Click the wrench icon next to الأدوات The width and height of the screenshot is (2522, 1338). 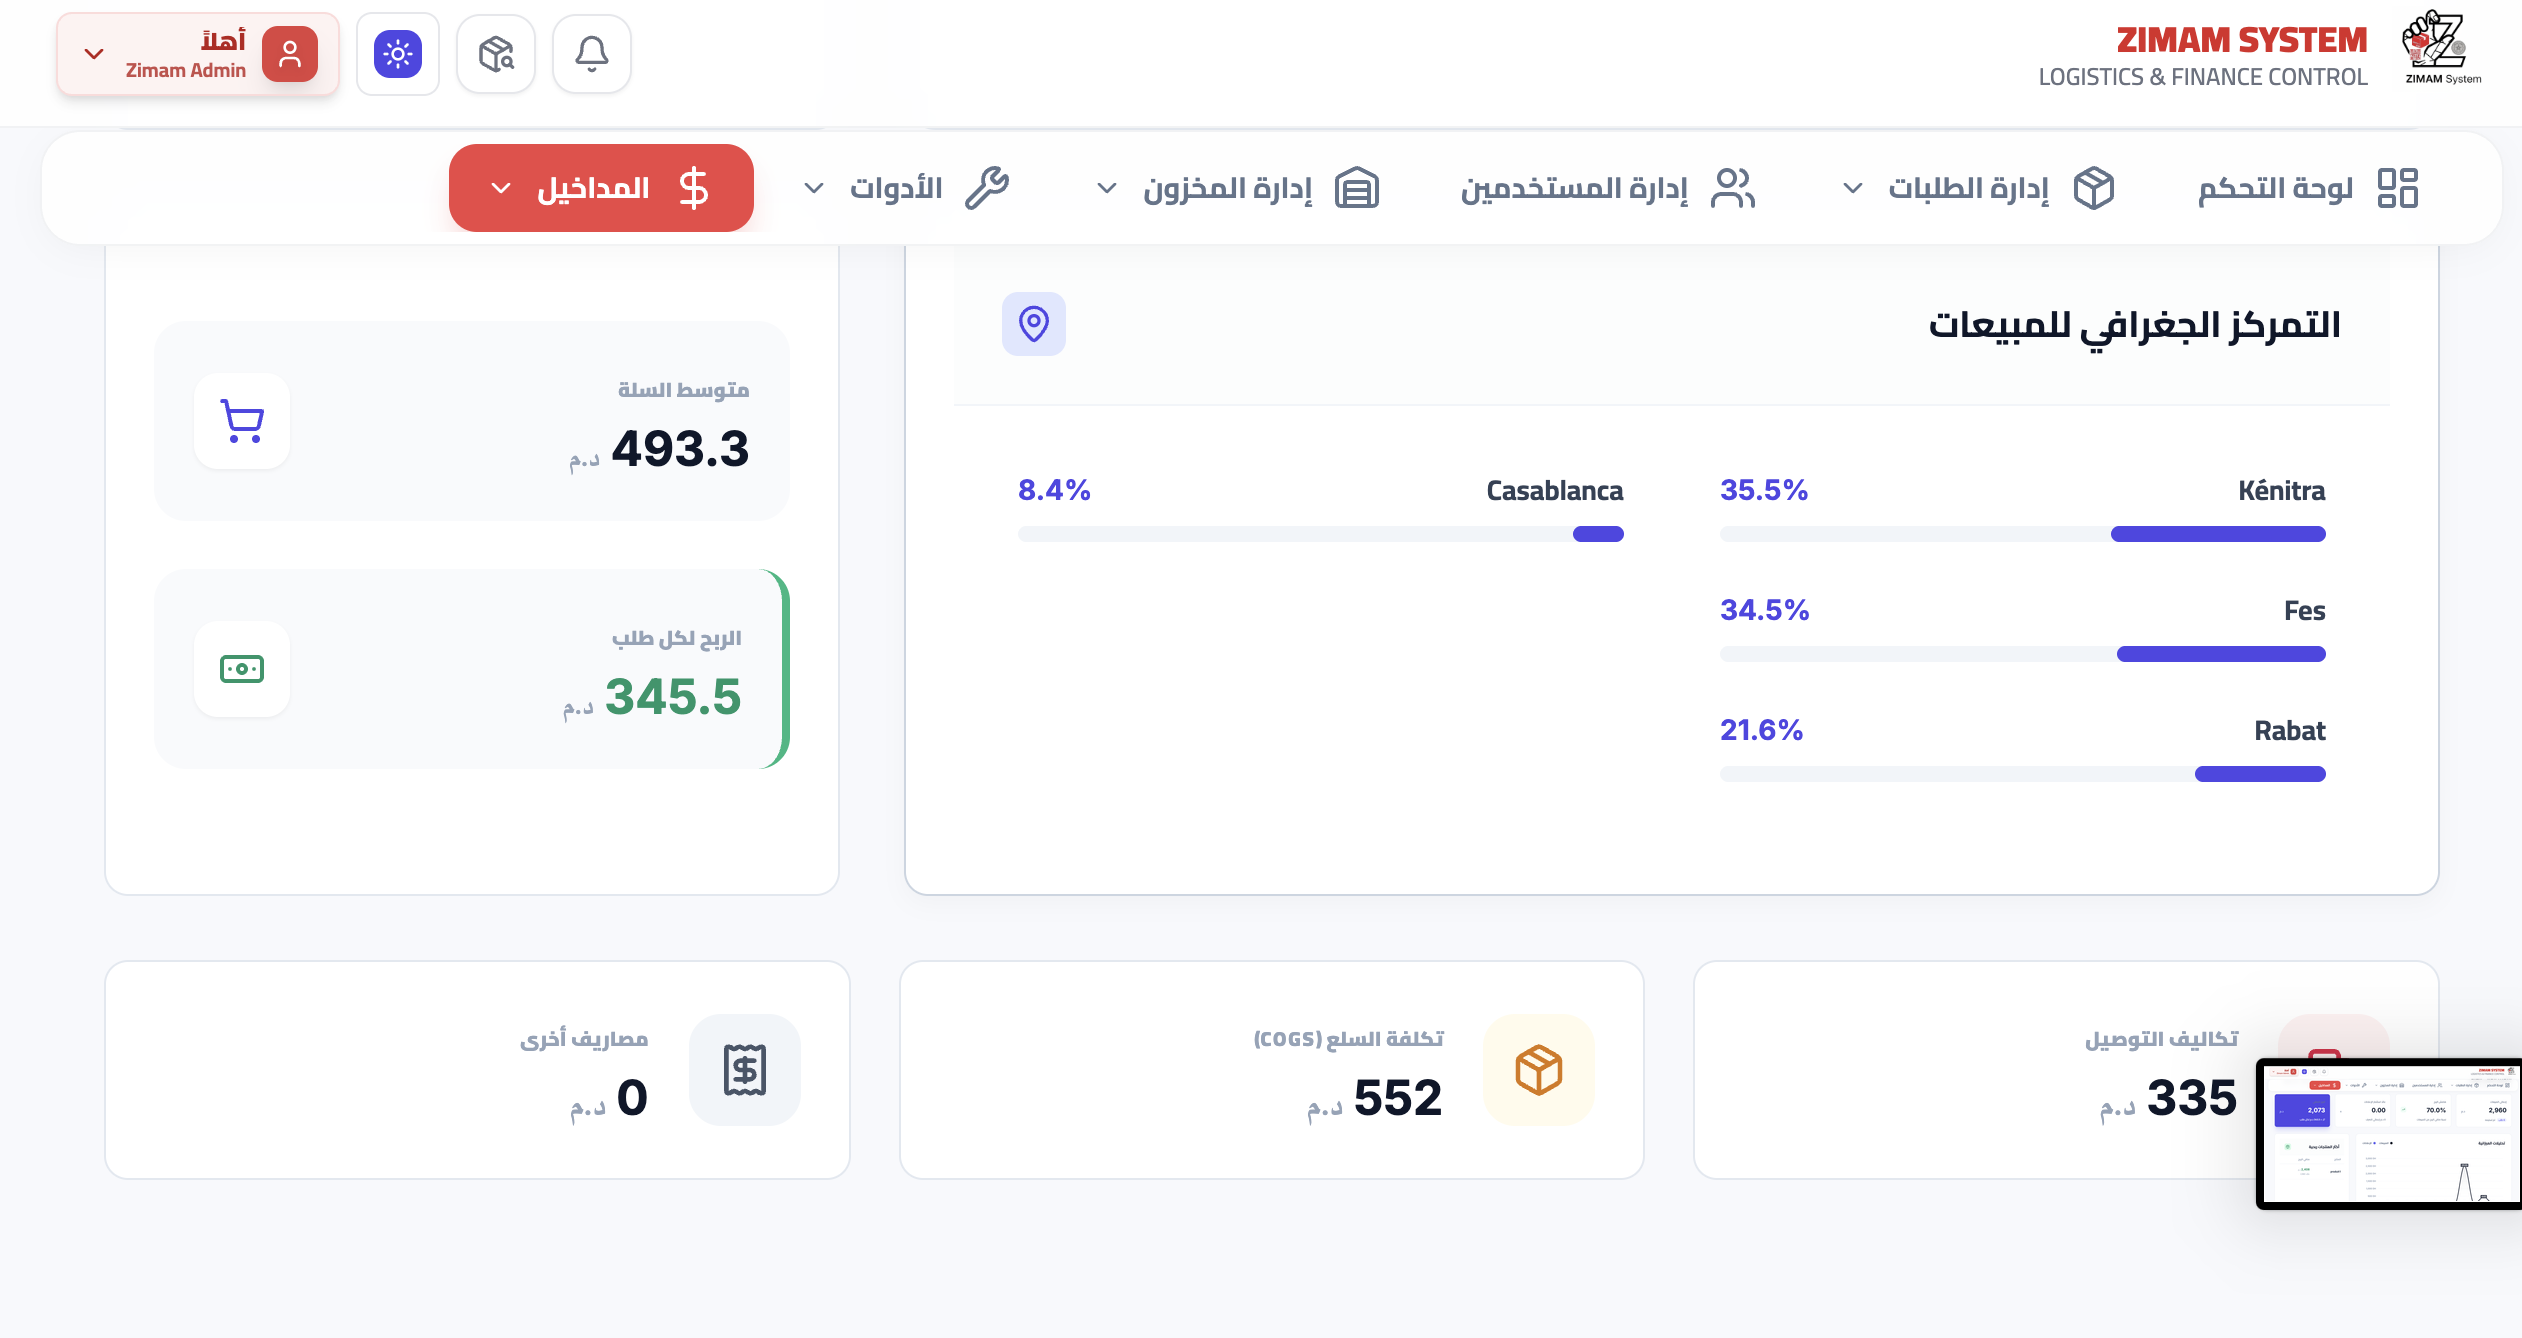pos(988,187)
